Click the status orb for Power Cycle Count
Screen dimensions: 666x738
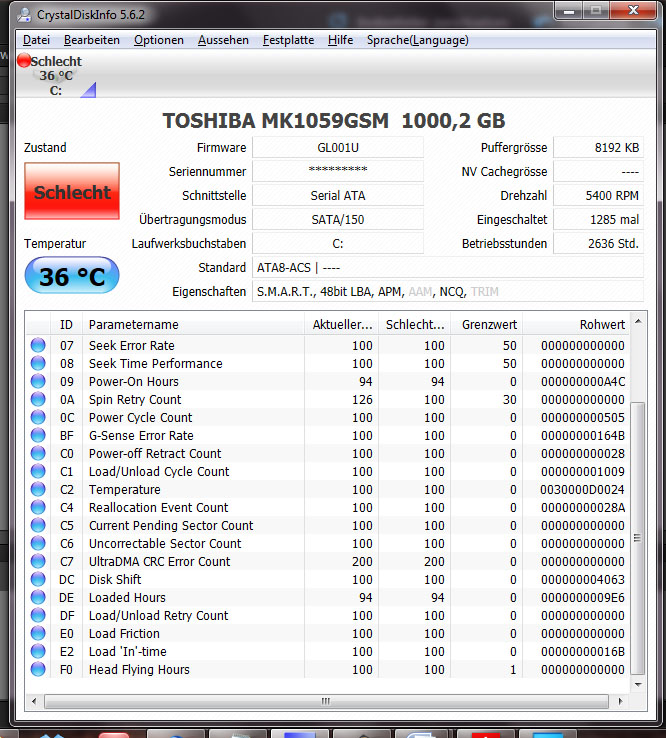coord(38,417)
